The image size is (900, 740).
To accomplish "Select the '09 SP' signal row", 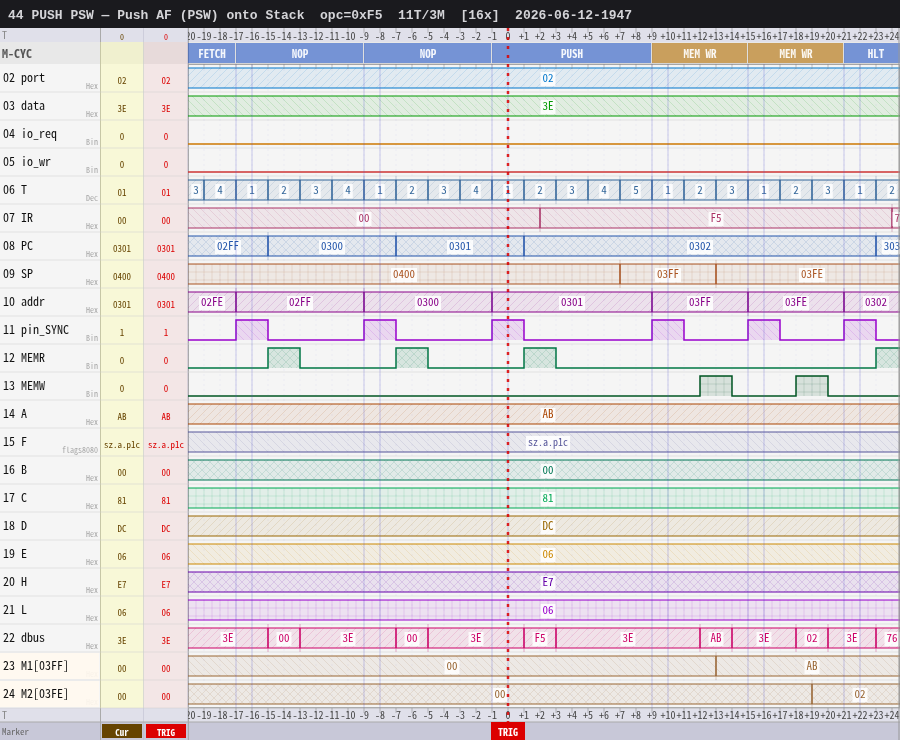I will 450,274.
